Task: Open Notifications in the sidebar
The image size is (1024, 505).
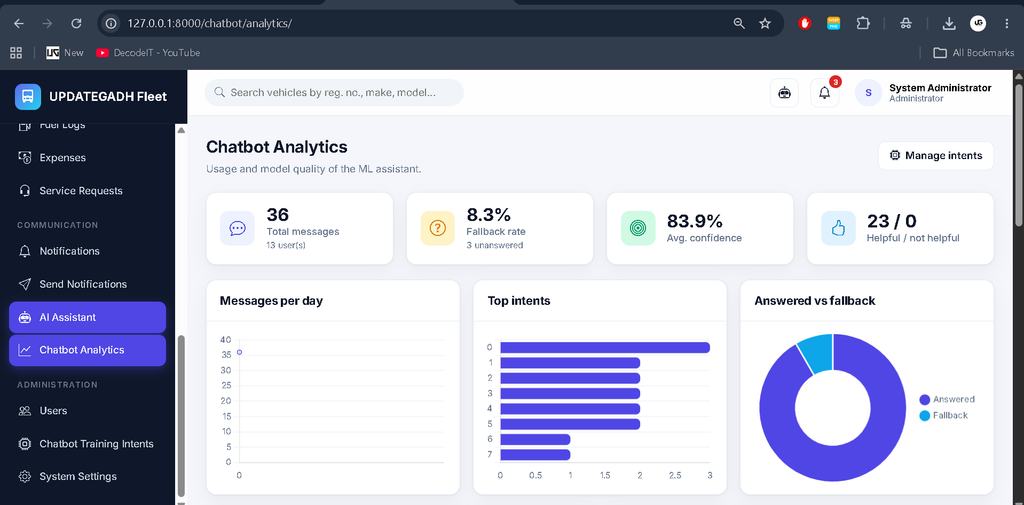Action: (x=88, y=251)
